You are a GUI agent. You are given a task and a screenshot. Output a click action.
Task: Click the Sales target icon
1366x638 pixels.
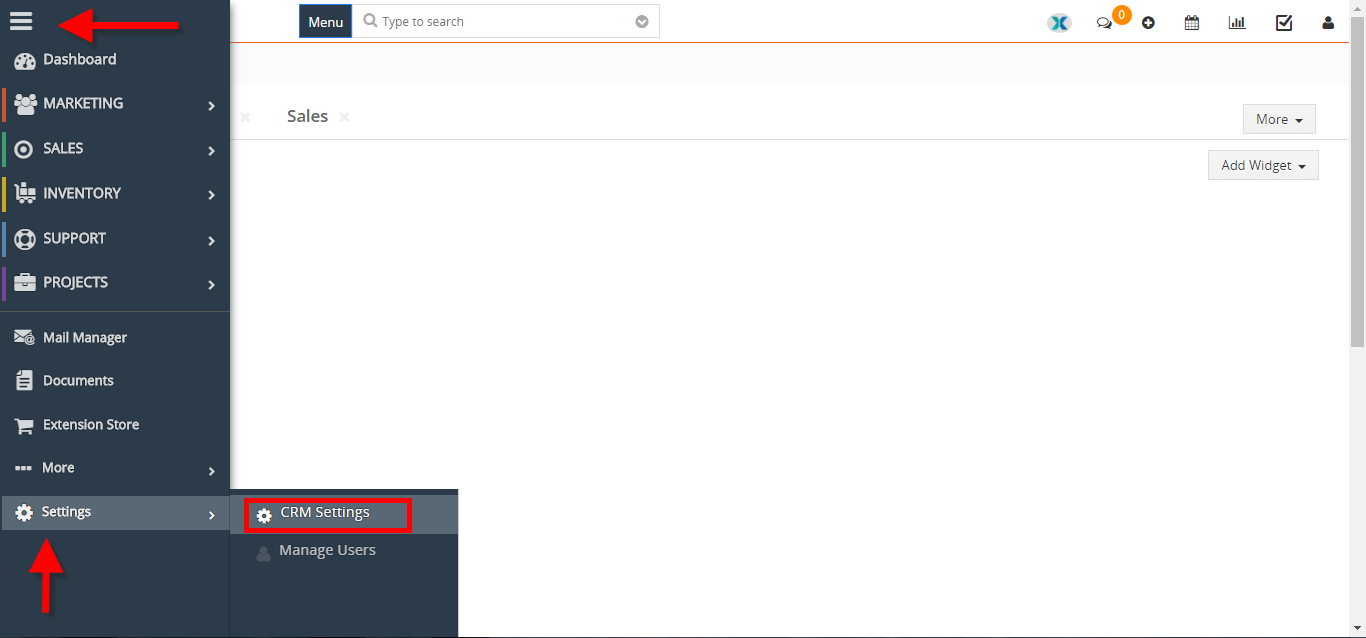24,149
